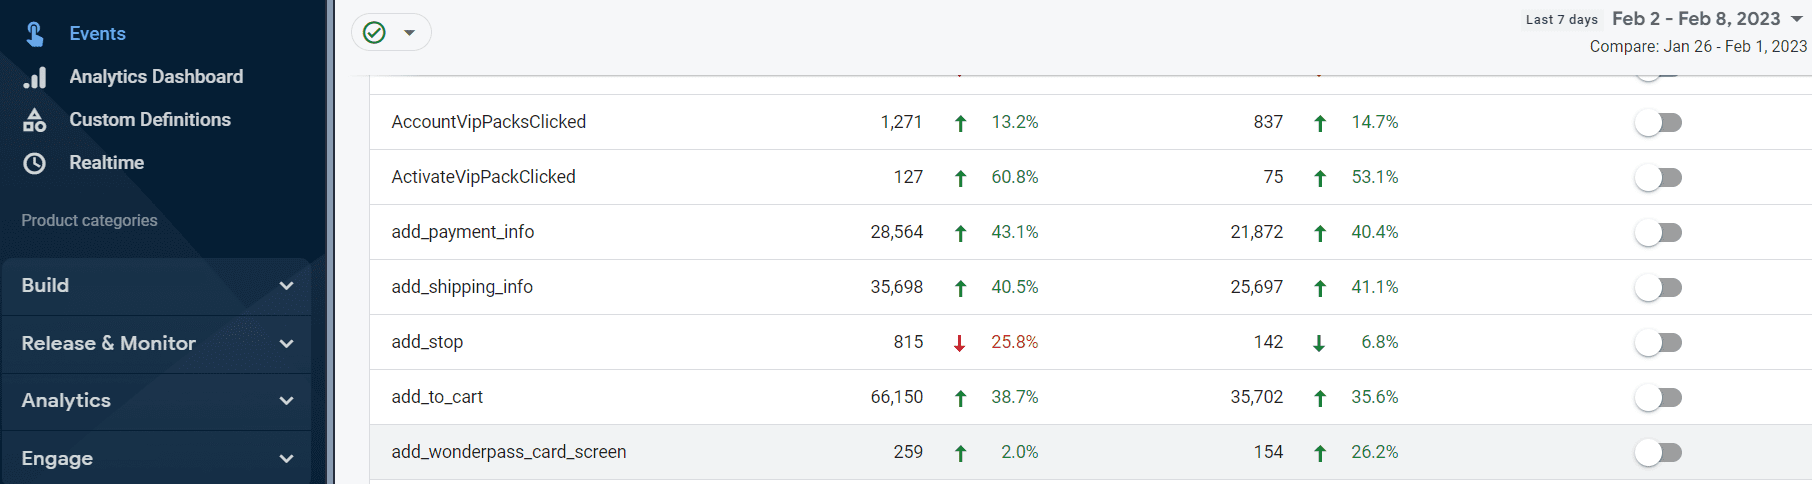Viewport: 1812px width, 484px height.
Task: Click the Realtime clock icon
Action: click(35, 163)
